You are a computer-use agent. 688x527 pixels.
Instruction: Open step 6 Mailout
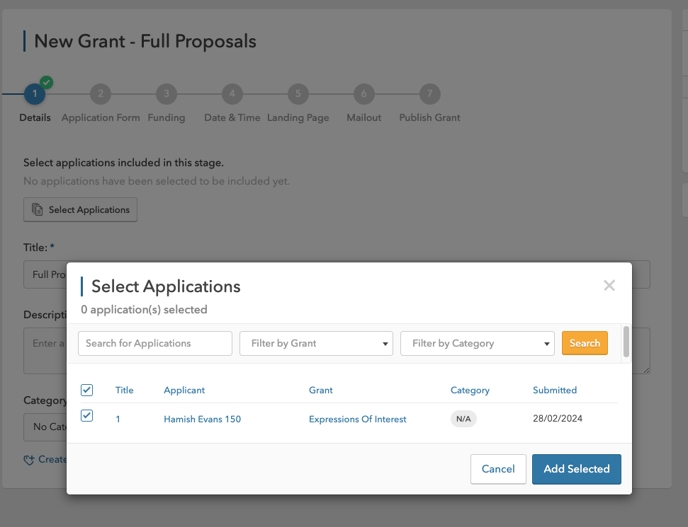[x=364, y=95]
